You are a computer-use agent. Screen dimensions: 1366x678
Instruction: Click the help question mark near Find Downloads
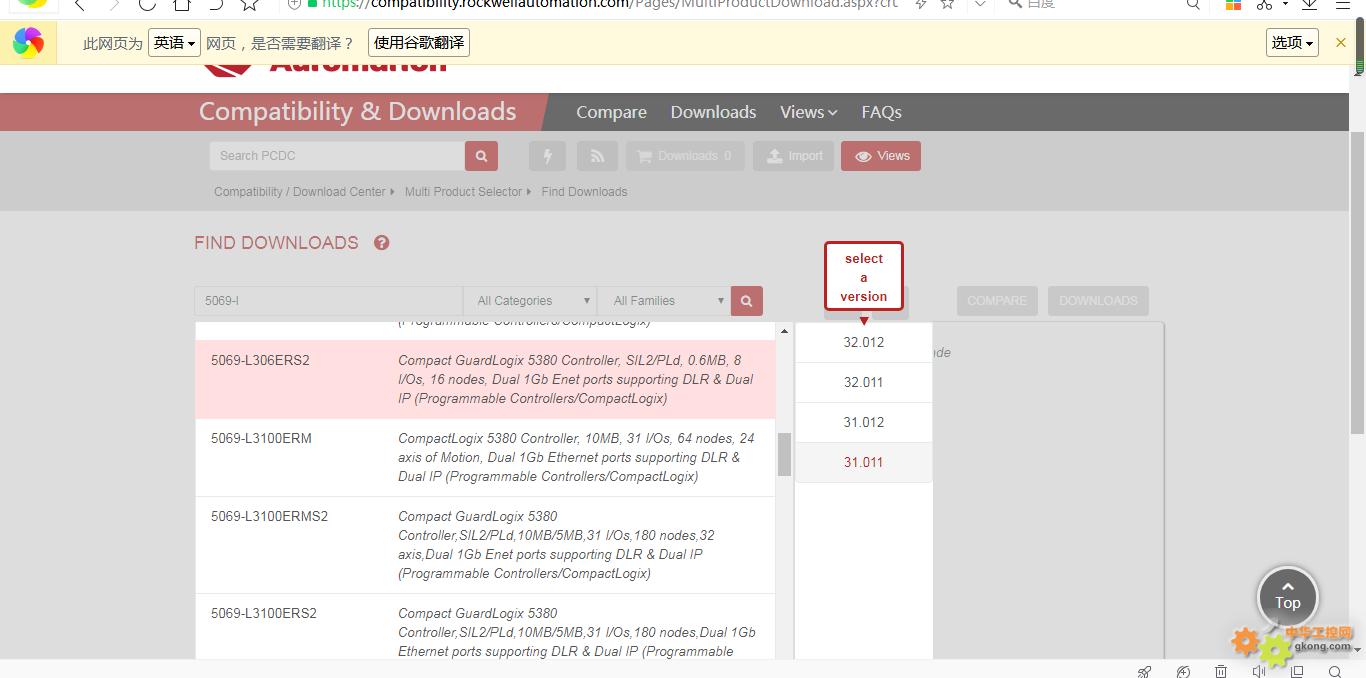point(381,243)
